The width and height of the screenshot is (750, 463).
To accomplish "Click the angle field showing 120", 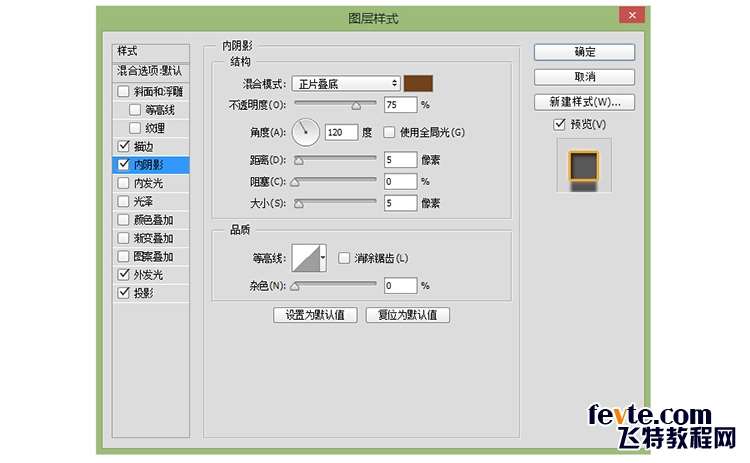I will pos(342,132).
